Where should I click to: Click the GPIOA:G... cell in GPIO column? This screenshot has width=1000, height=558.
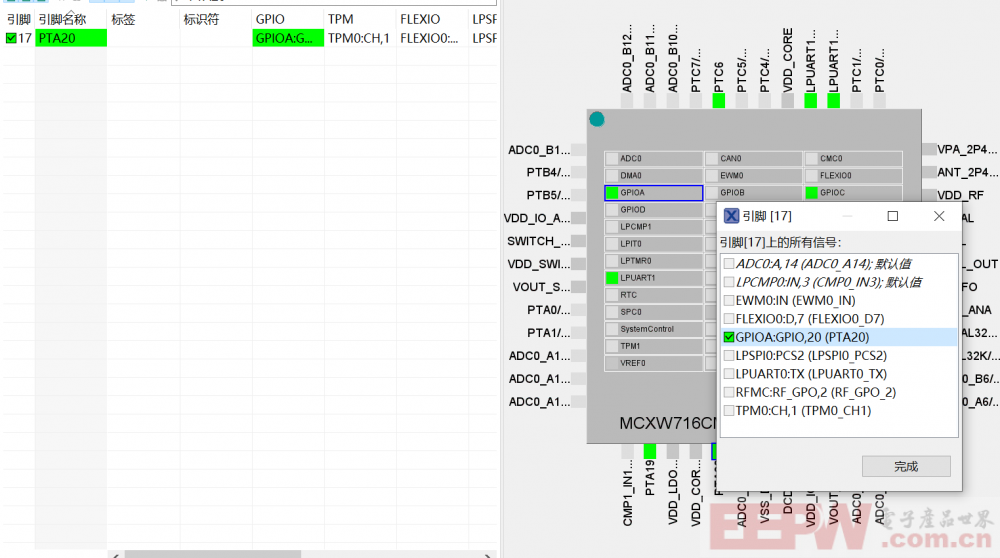point(288,38)
